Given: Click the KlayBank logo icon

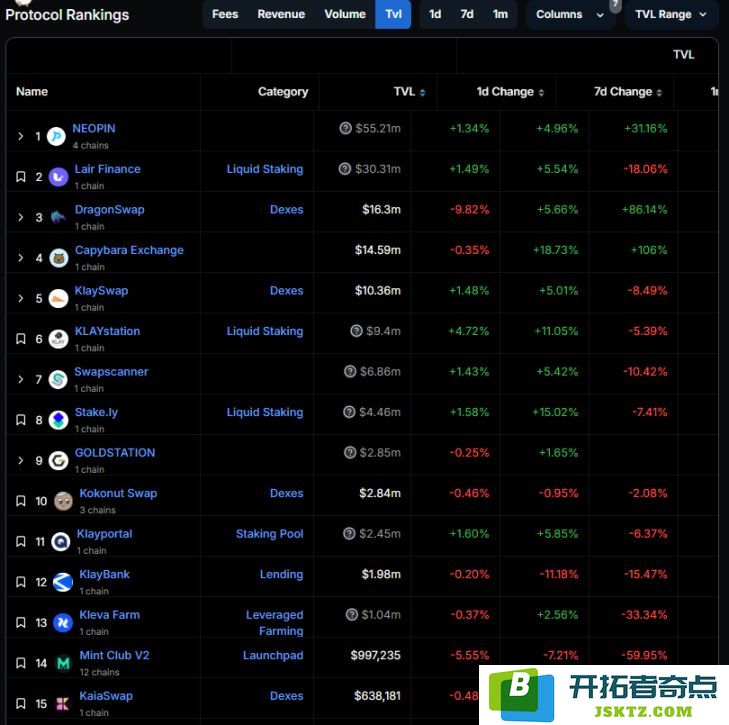Looking at the screenshot, I should coord(63,582).
